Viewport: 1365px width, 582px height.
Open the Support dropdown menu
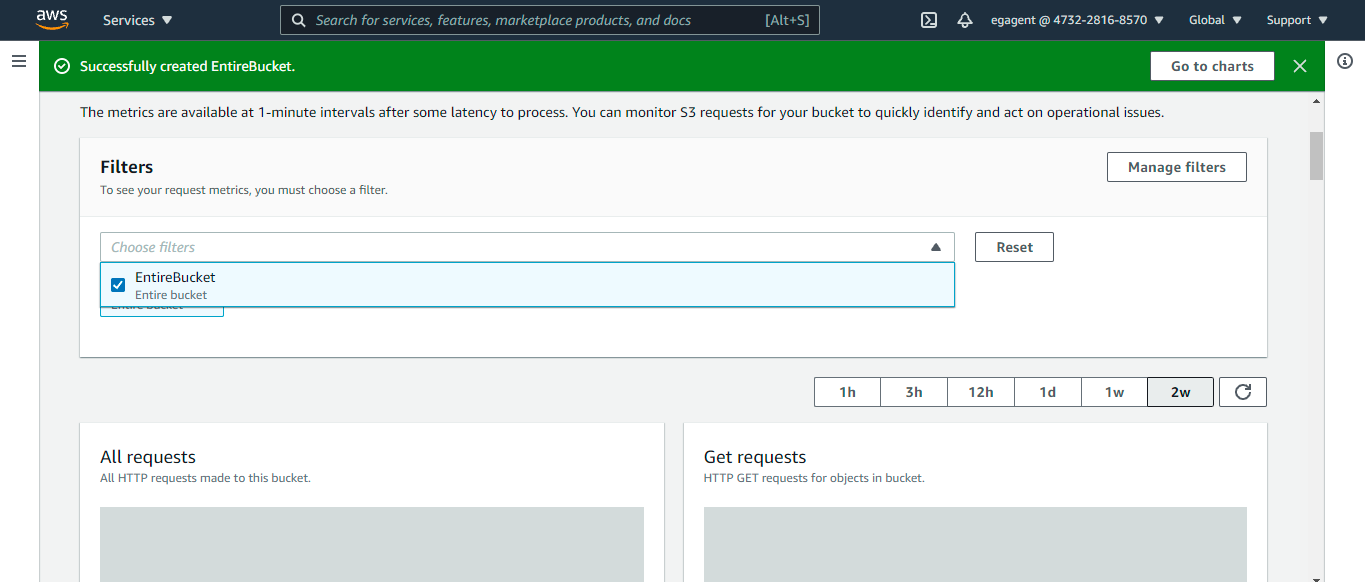pos(1297,20)
